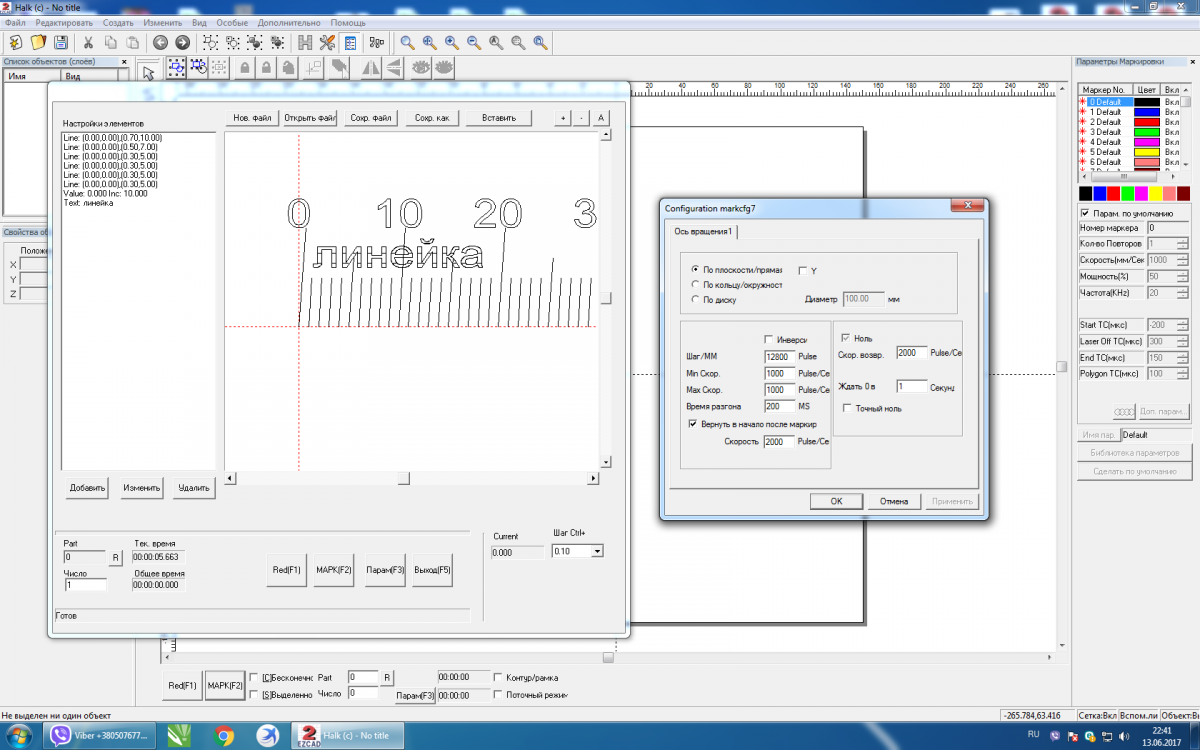The image size is (1200, 750).
Task: Click the Мощность(%) spinner arrows
Action: 1182,276
